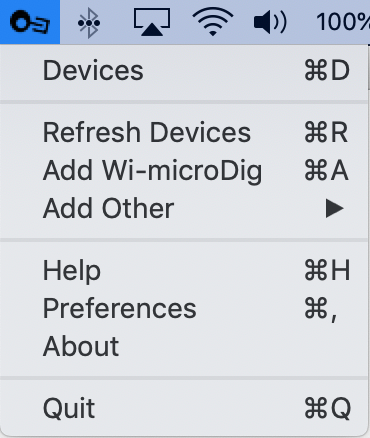Image resolution: width=370 pixels, height=438 pixels.
Task: Show the About entry
Action: [184, 346]
